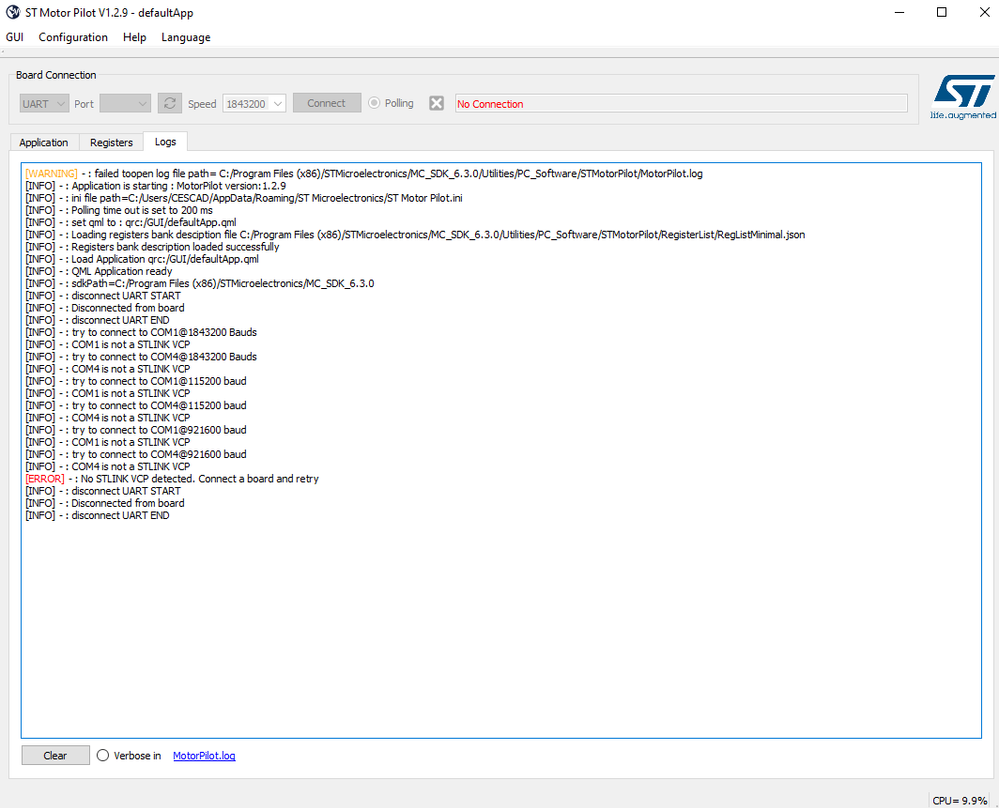The height and width of the screenshot is (808, 999).
Task: Click 'set qml to : qrc:/GUI/defaultApp.qml' line
Action: [x=131, y=222]
